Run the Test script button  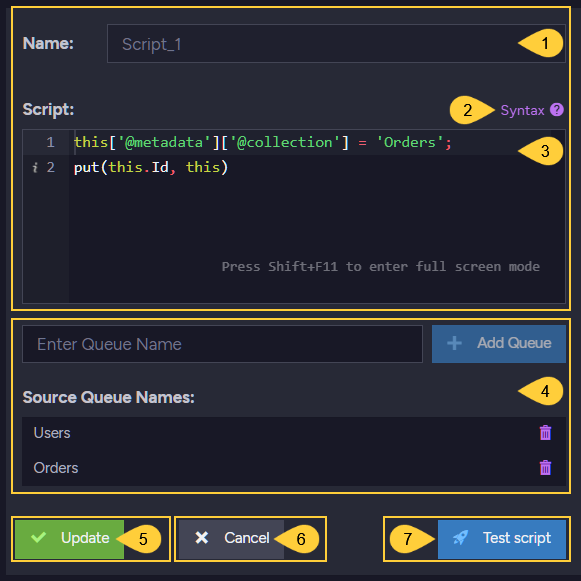(502, 538)
